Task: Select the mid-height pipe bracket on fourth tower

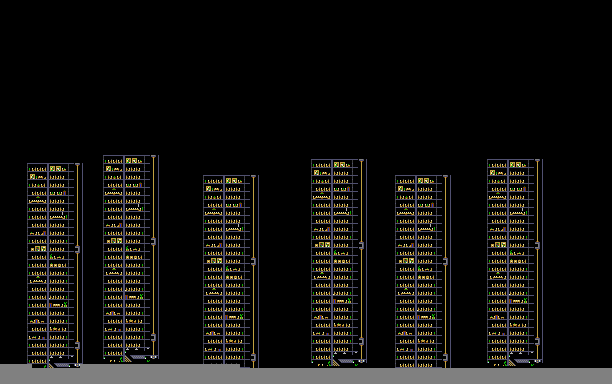Action: click(361, 245)
